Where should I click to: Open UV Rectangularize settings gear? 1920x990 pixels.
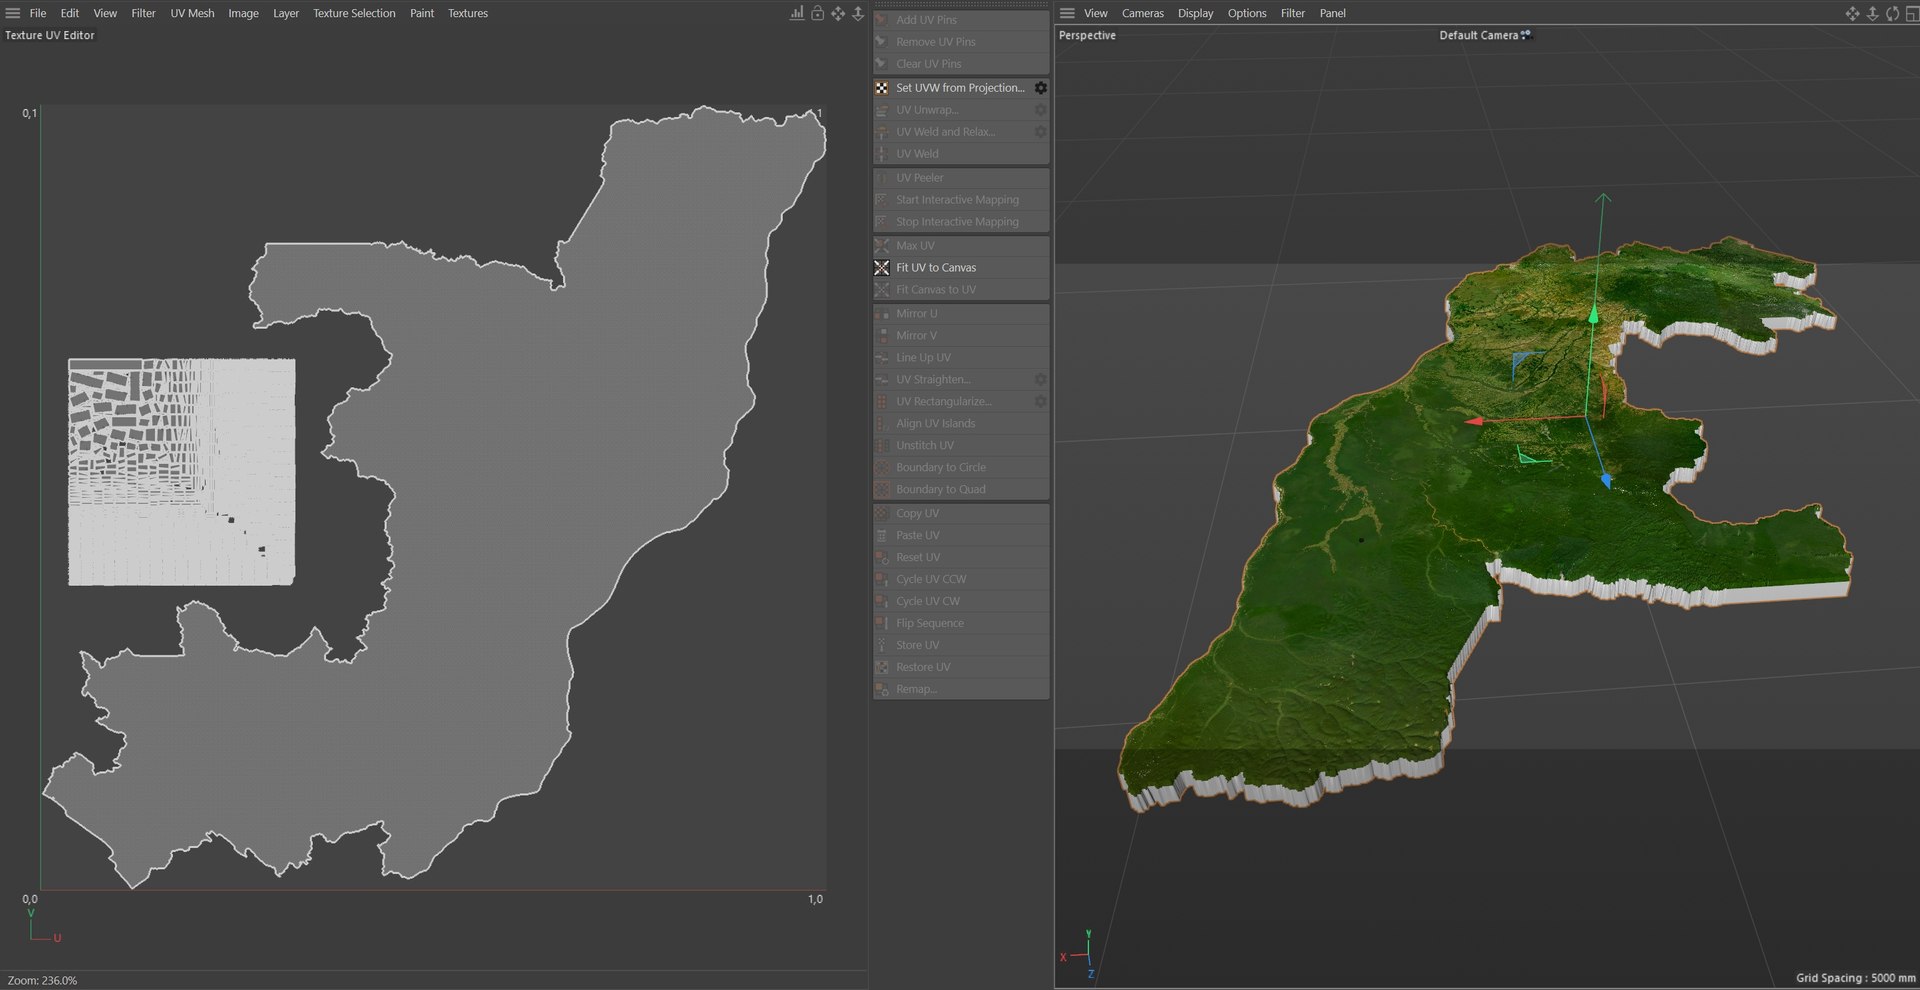point(1040,402)
